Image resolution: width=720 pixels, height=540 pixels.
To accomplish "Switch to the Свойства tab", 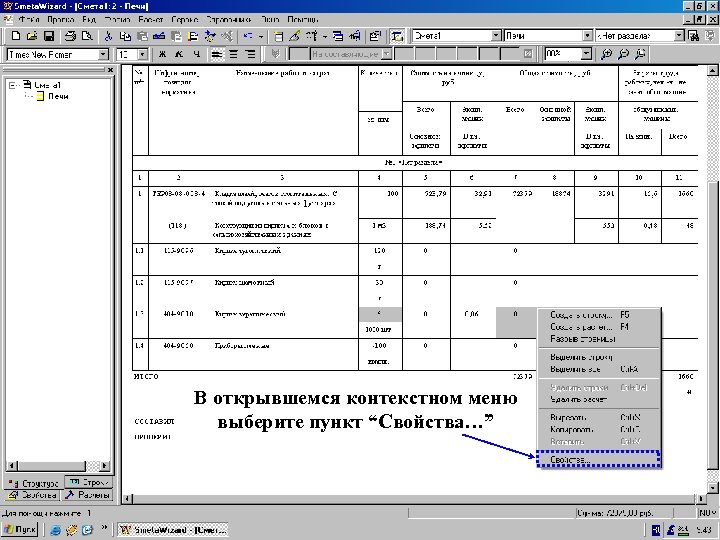I will tap(32, 495).
